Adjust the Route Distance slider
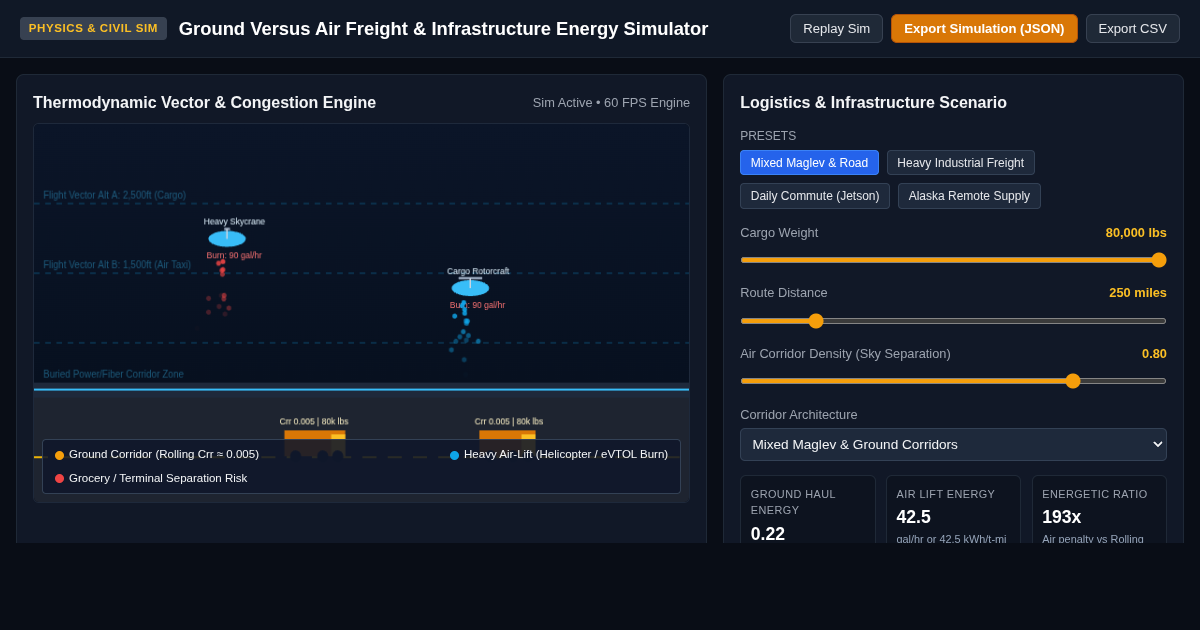 [x=953, y=321]
